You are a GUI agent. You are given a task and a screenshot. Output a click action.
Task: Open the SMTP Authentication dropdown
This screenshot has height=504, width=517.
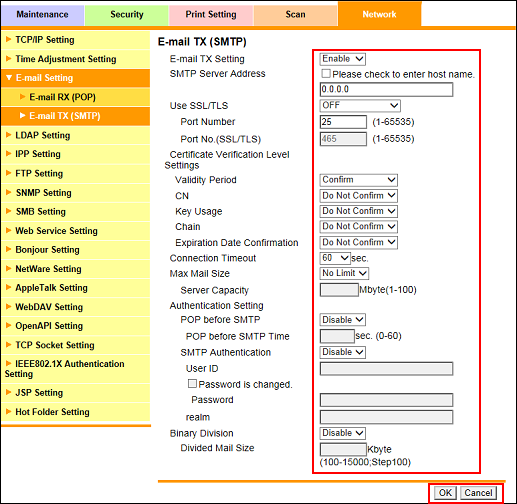pyautogui.click(x=342, y=352)
